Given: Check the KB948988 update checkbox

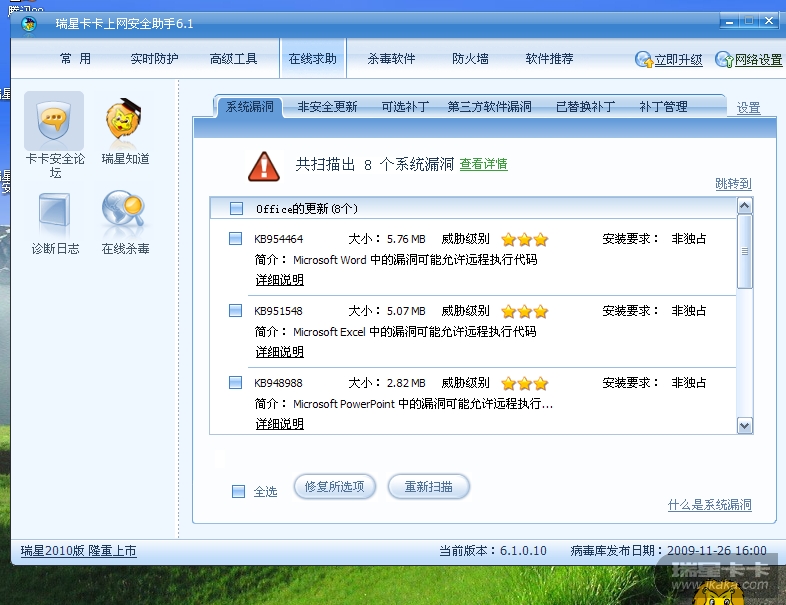Looking at the screenshot, I should 235,383.
